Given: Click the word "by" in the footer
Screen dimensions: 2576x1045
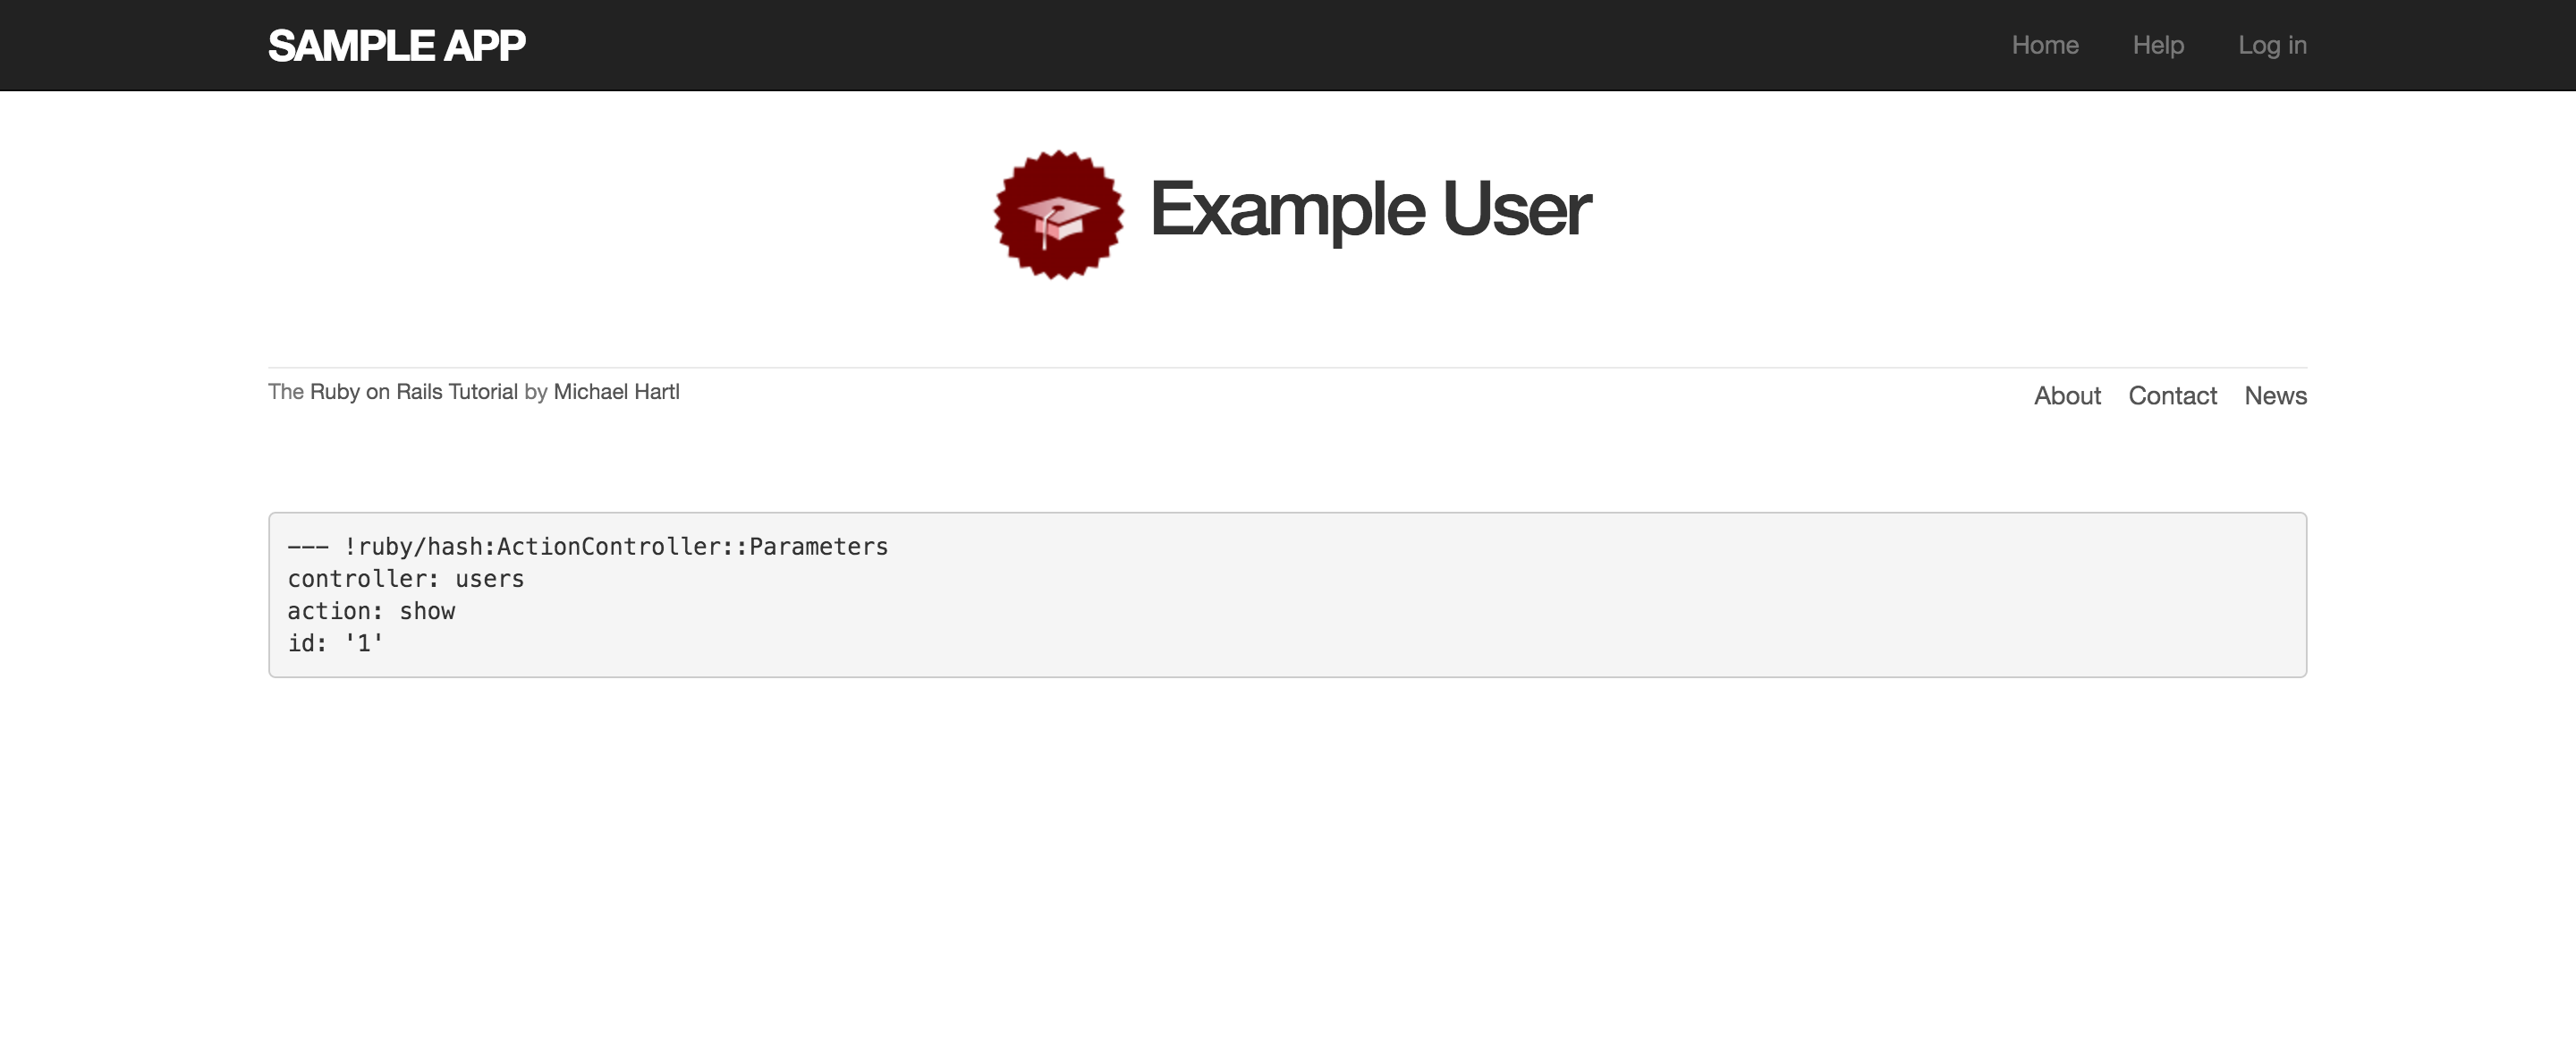Looking at the screenshot, I should pyautogui.click(x=535, y=392).
